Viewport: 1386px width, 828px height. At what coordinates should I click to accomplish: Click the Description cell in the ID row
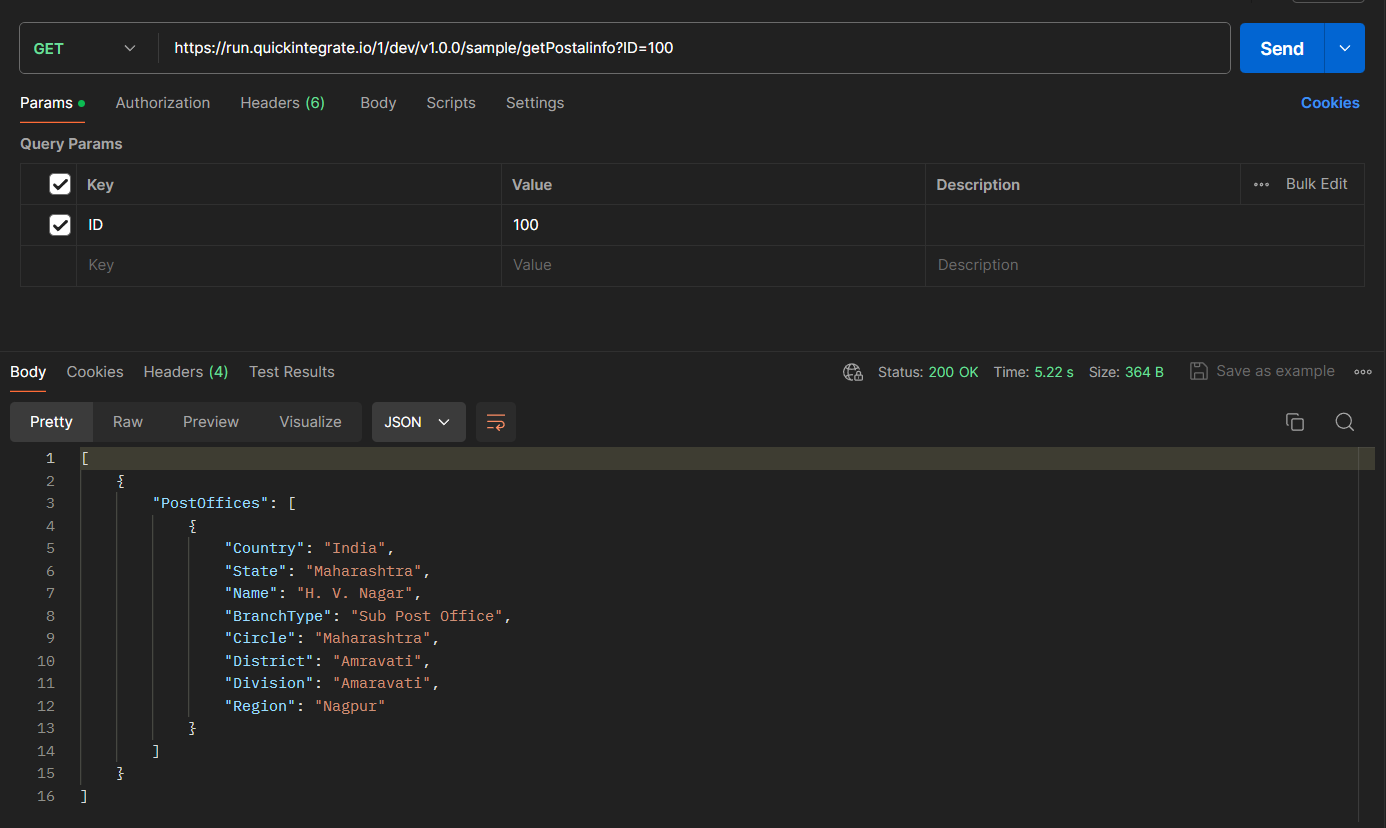[1145, 225]
